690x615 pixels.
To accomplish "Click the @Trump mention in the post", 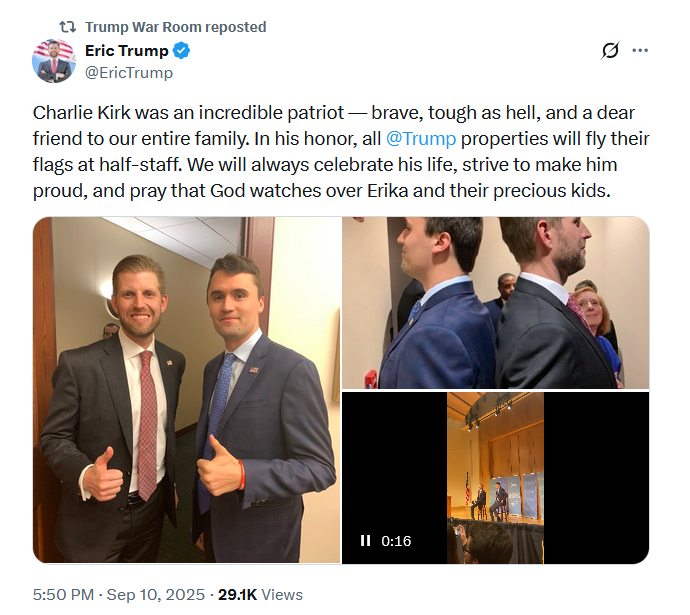I will click(x=420, y=138).
